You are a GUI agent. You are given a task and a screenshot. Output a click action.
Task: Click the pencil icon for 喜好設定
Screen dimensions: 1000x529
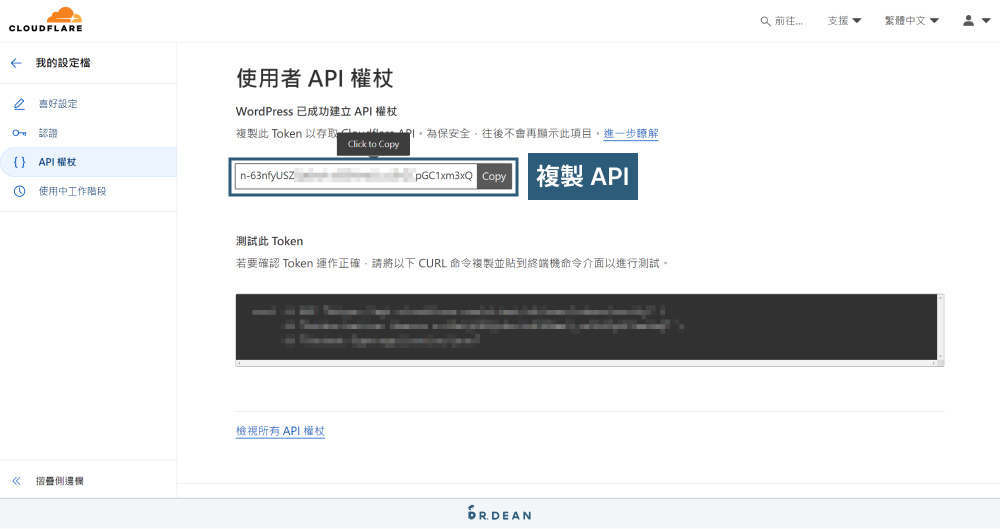click(19, 103)
